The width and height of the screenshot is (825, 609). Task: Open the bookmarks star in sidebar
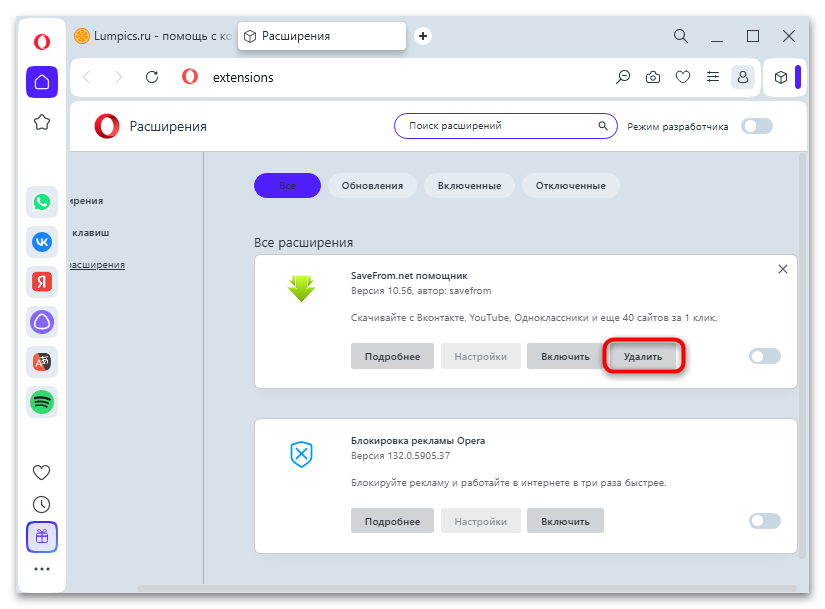[x=42, y=123]
